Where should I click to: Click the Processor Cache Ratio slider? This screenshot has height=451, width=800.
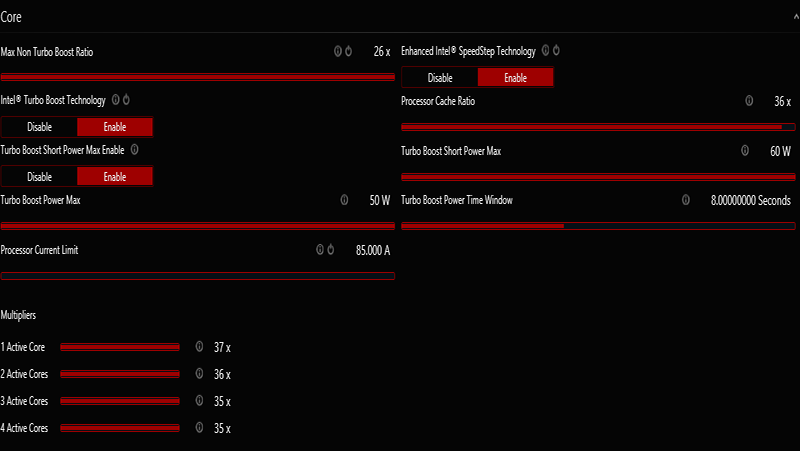point(598,127)
